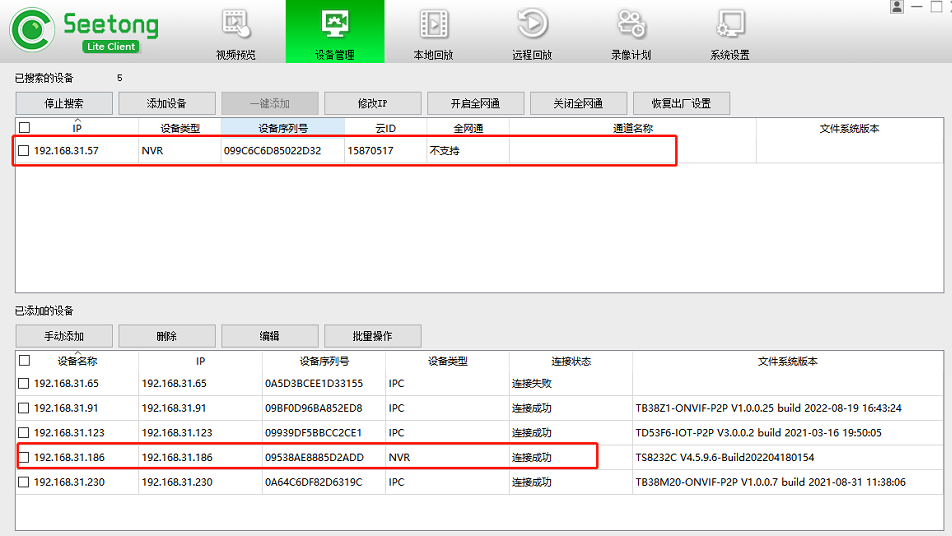Sort searched devices by 设备序列号 column

(x=282, y=128)
